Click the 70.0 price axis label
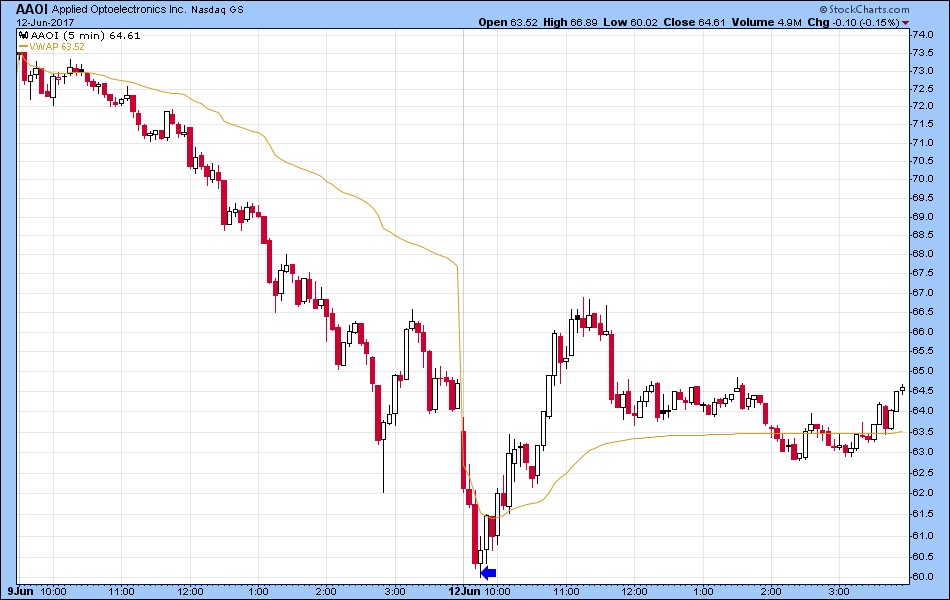Viewport: 950px width, 600px height. pyautogui.click(x=923, y=179)
